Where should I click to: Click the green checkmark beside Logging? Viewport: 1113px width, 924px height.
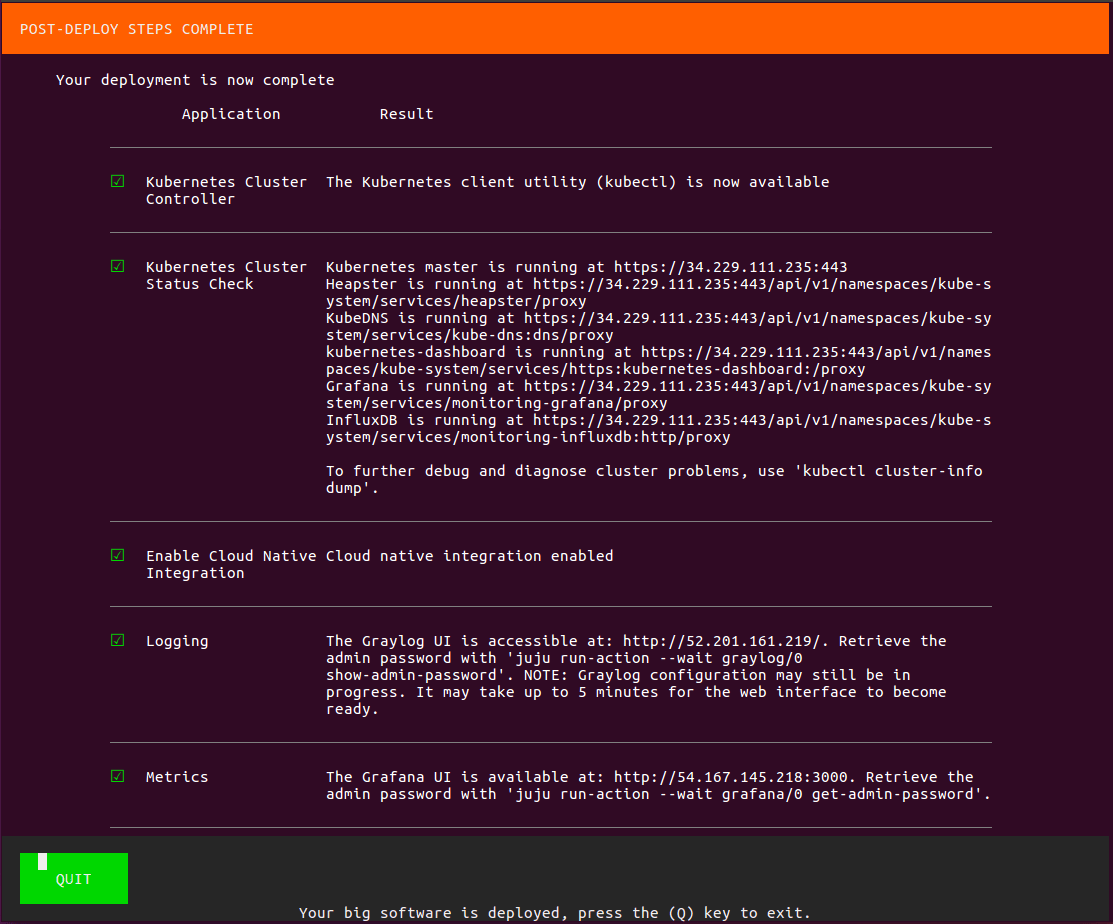(118, 641)
